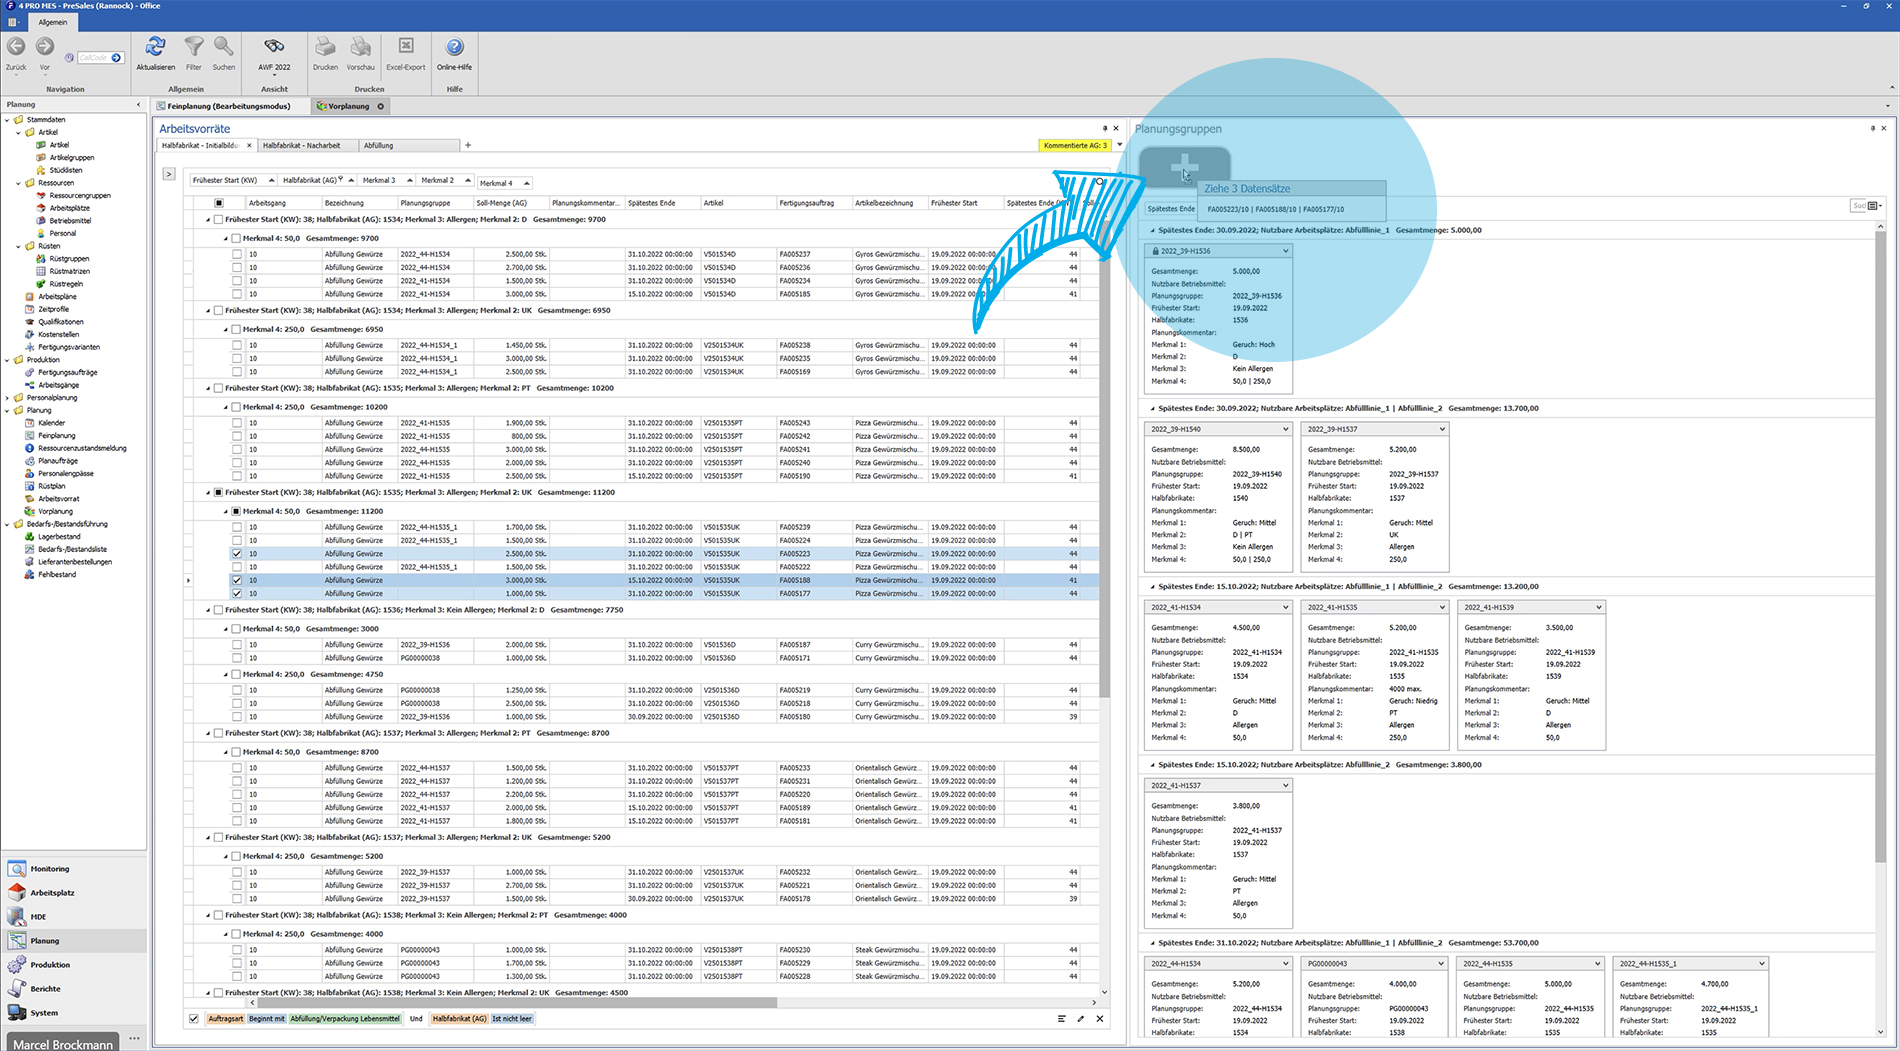
Task: Click the Aktualisieren refresh icon
Action: (155, 47)
